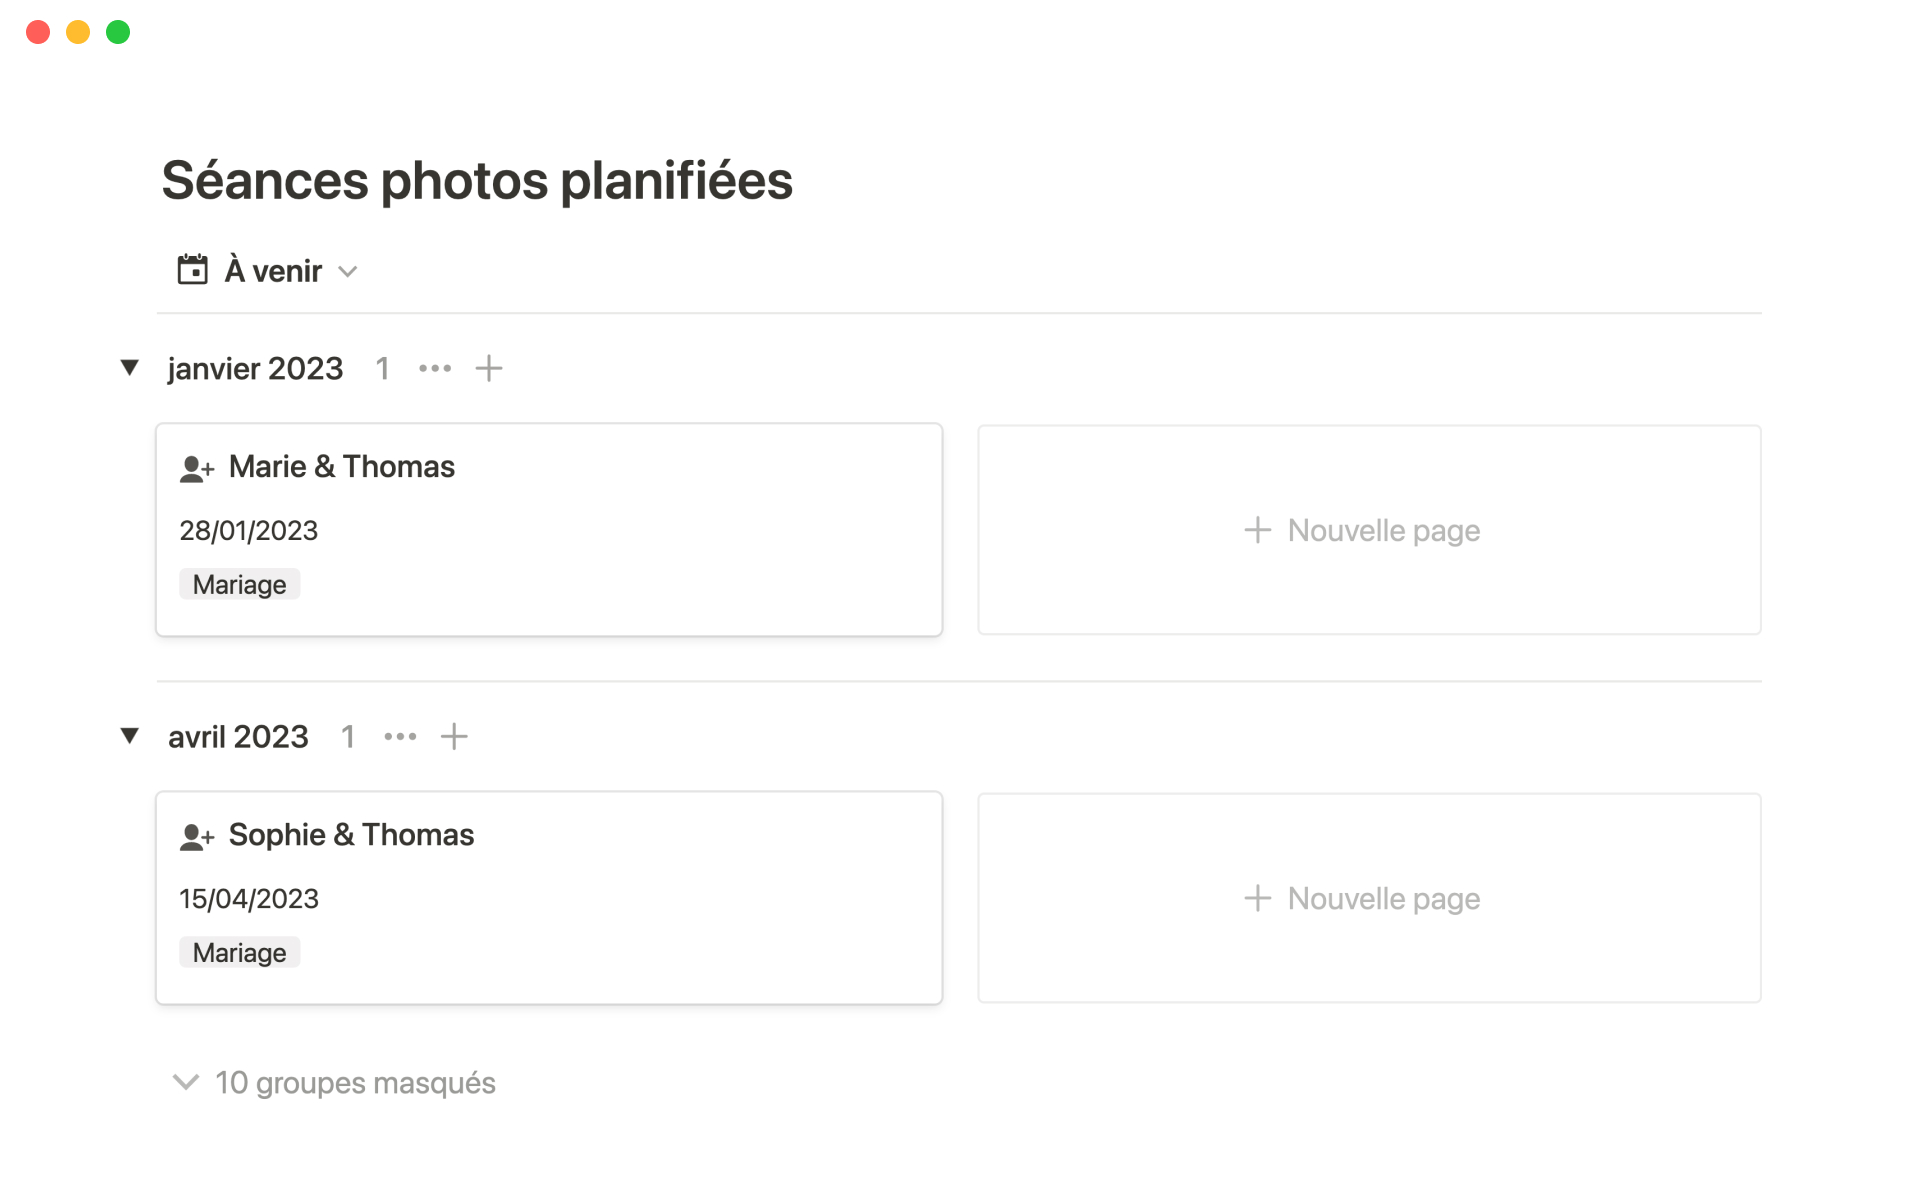Click the calendar icon beside À venir
Viewport: 1920px width, 1200px height.
[192, 270]
